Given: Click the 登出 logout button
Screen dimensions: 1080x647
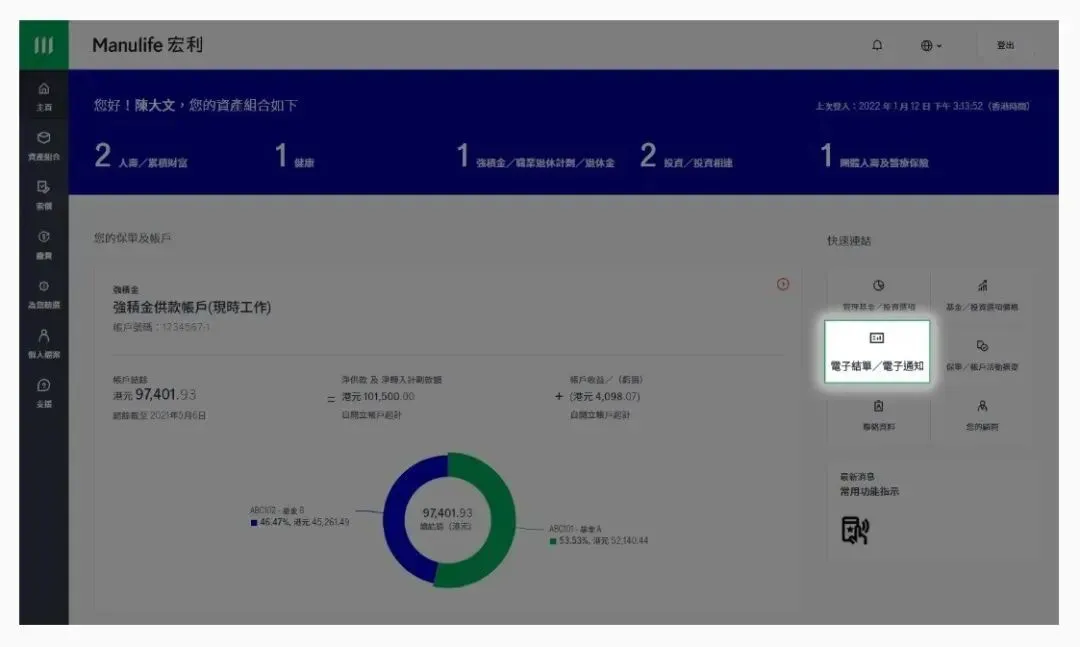Looking at the screenshot, I should pos(1005,45).
